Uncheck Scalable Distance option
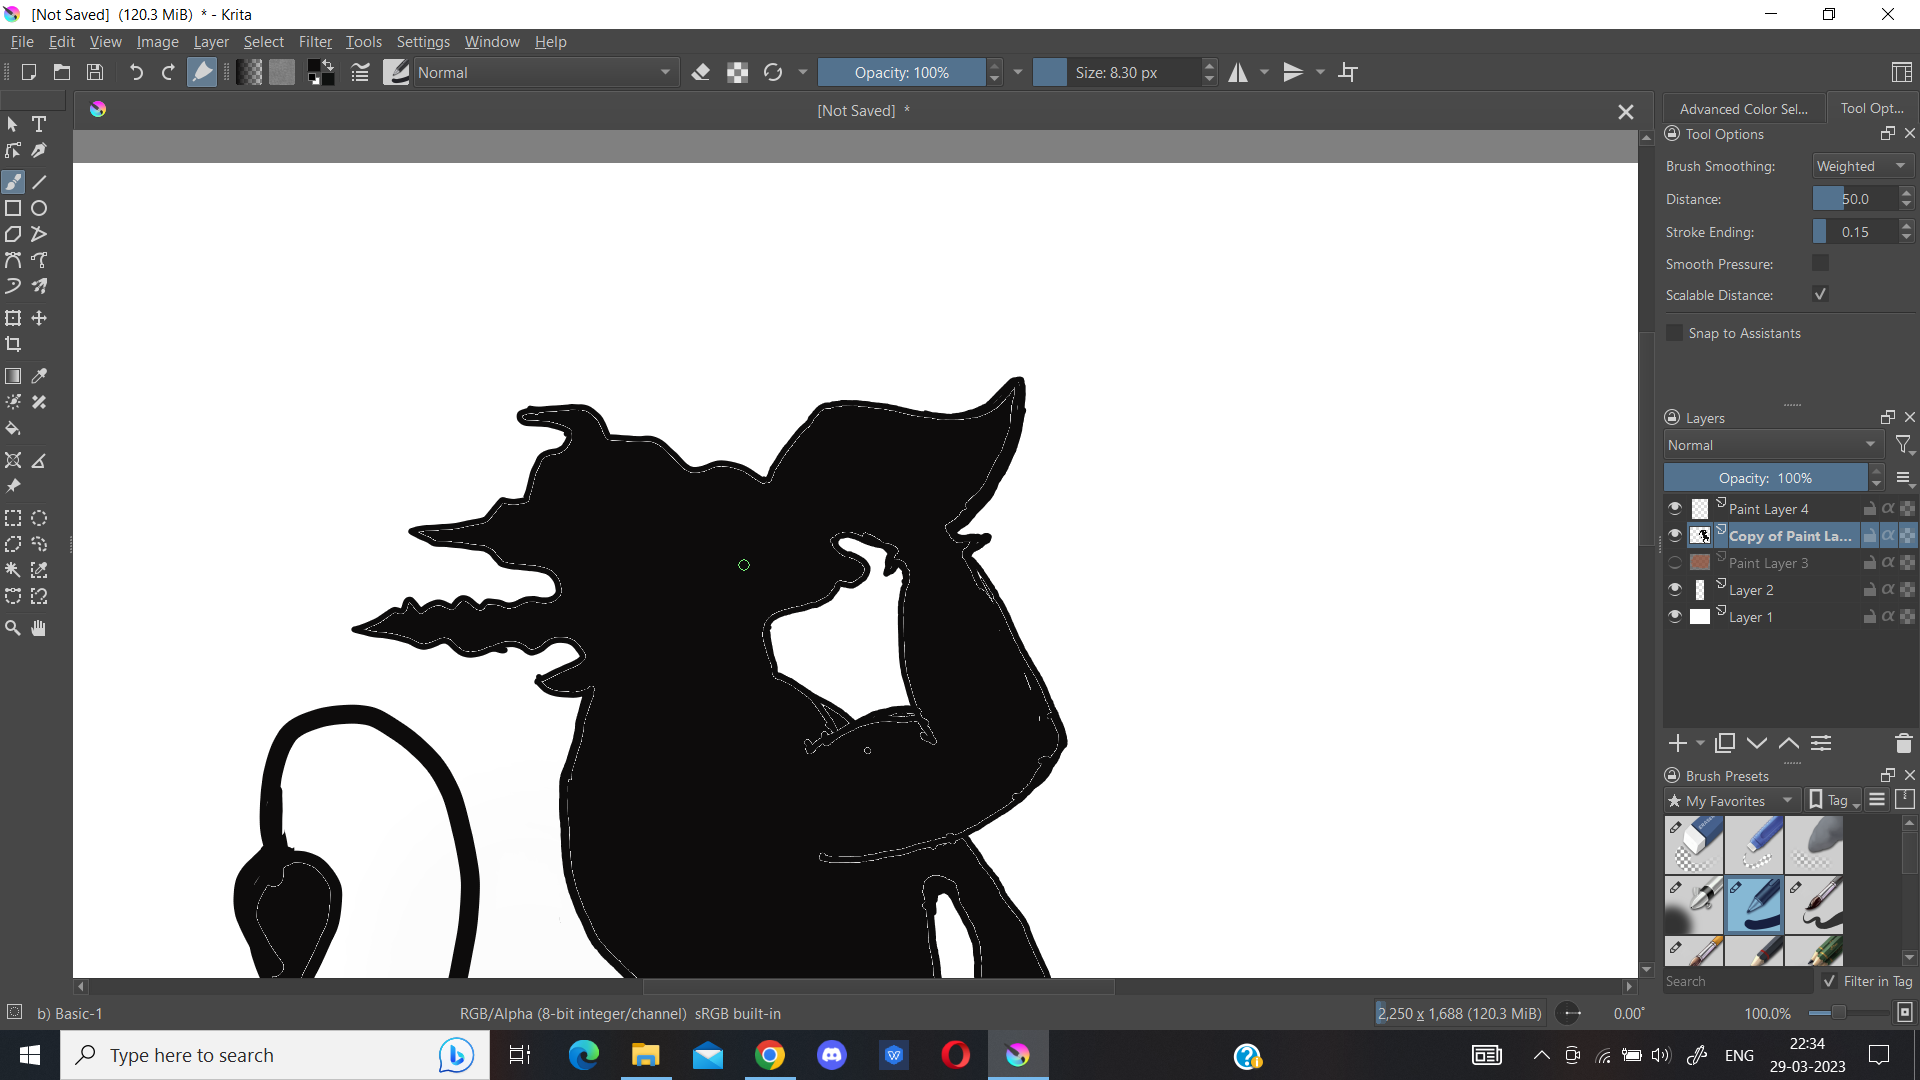Image resolution: width=1920 pixels, height=1080 pixels. point(1820,295)
